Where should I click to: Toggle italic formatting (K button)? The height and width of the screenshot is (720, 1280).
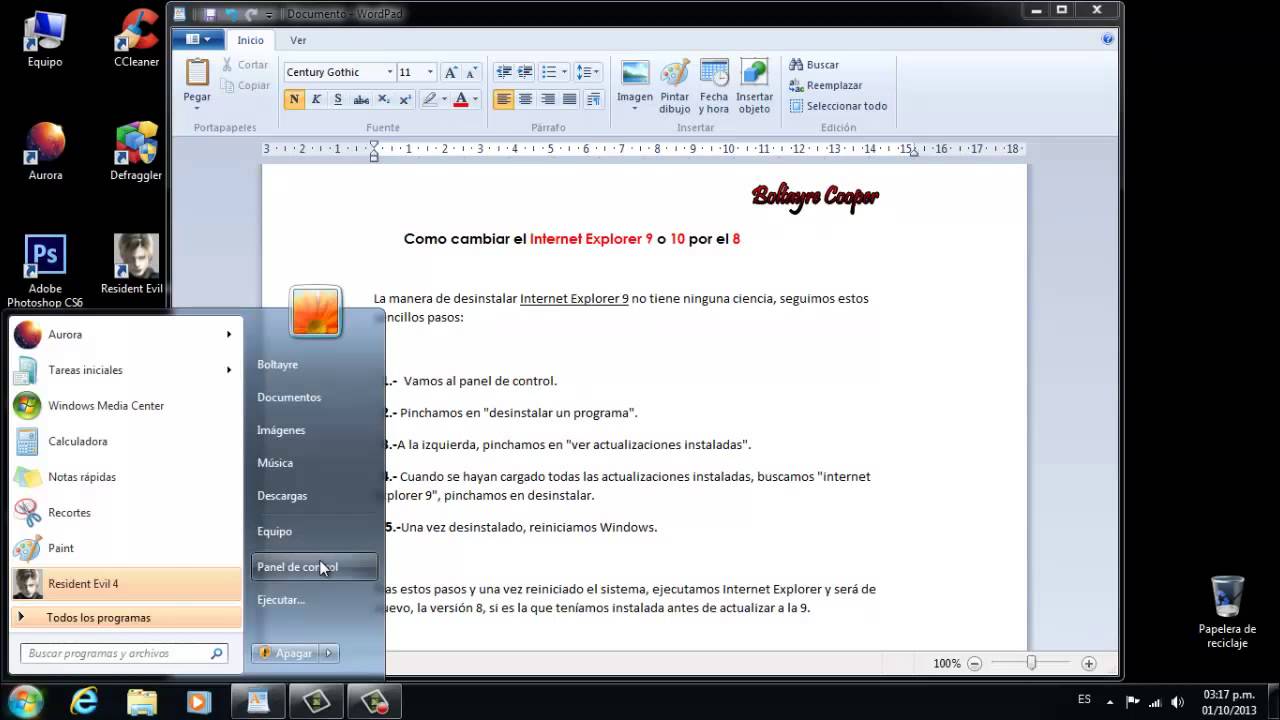click(316, 99)
